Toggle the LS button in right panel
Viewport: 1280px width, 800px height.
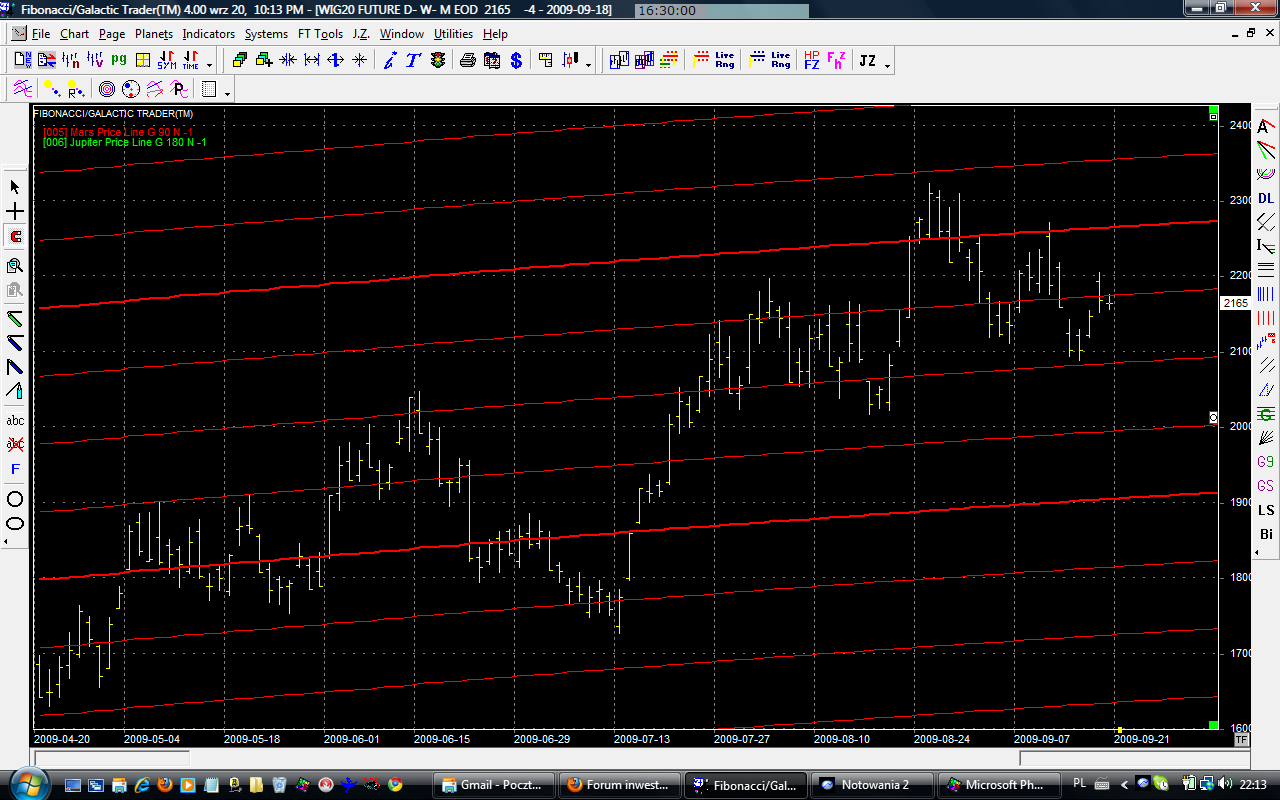pyautogui.click(x=1266, y=510)
